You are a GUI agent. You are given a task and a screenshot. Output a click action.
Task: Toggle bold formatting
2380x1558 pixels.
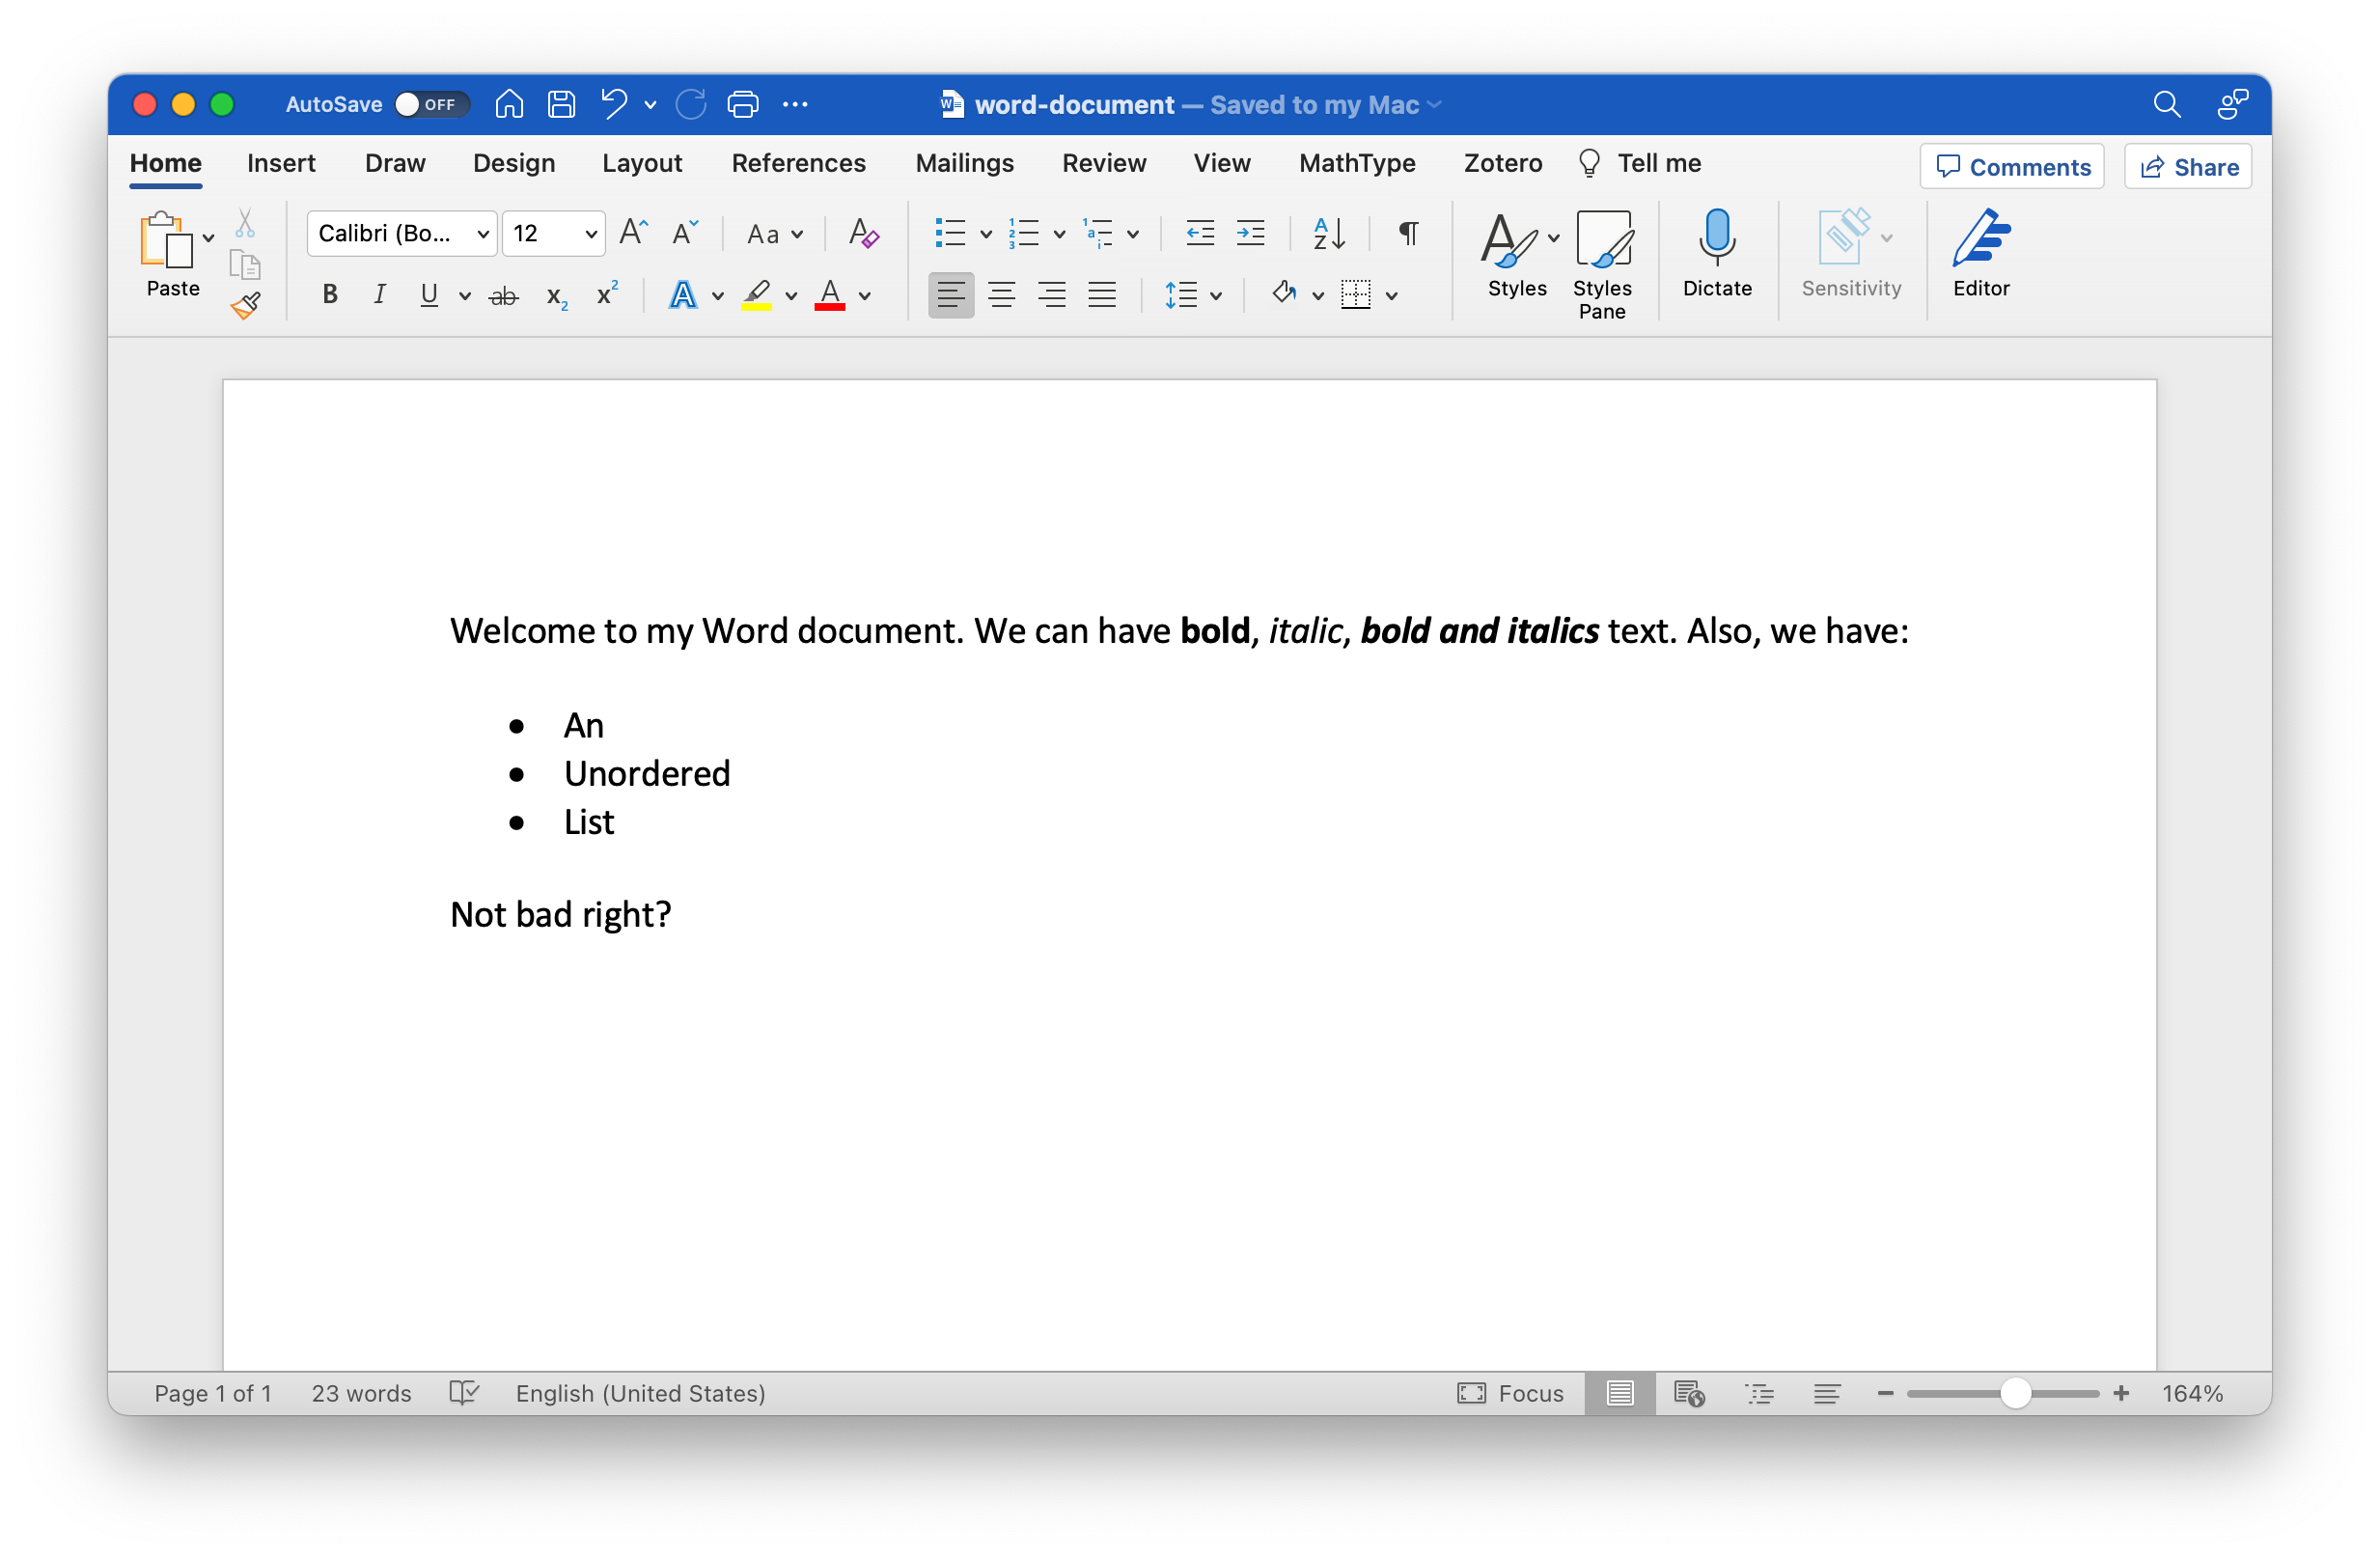pyautogui.click(x=329, y=294)
